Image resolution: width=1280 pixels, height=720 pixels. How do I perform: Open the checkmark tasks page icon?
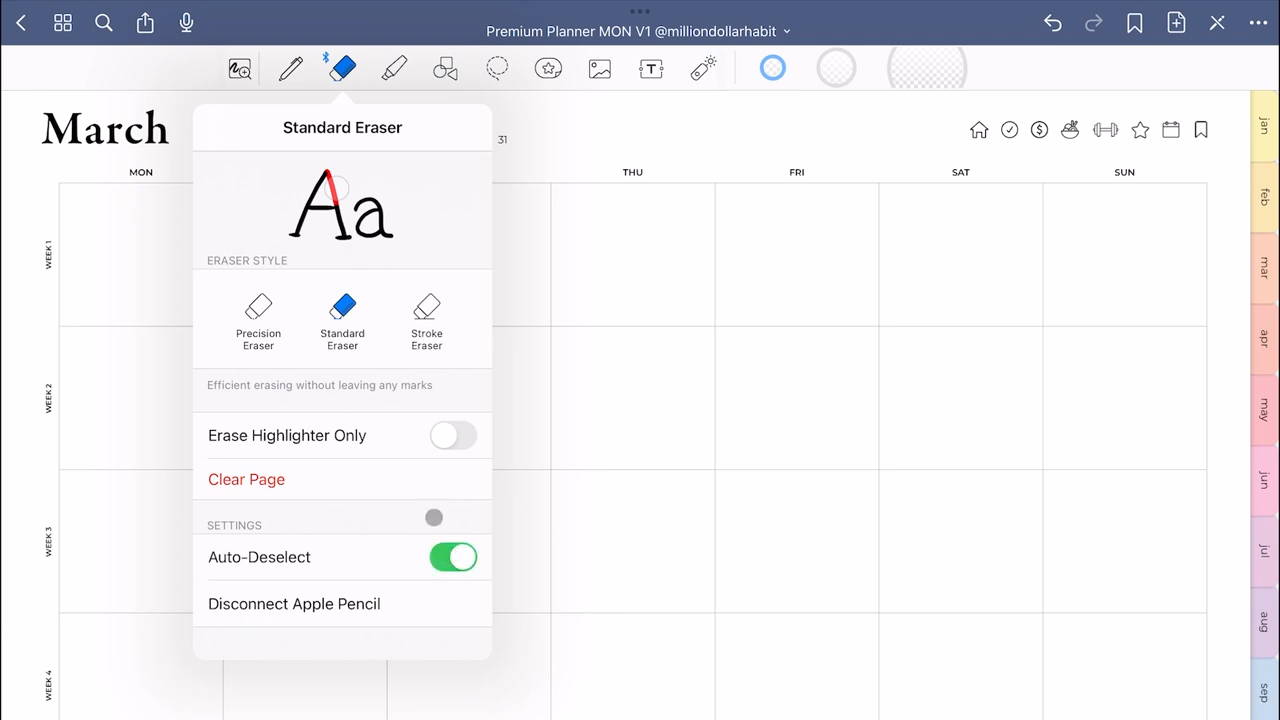(1010, 130)
